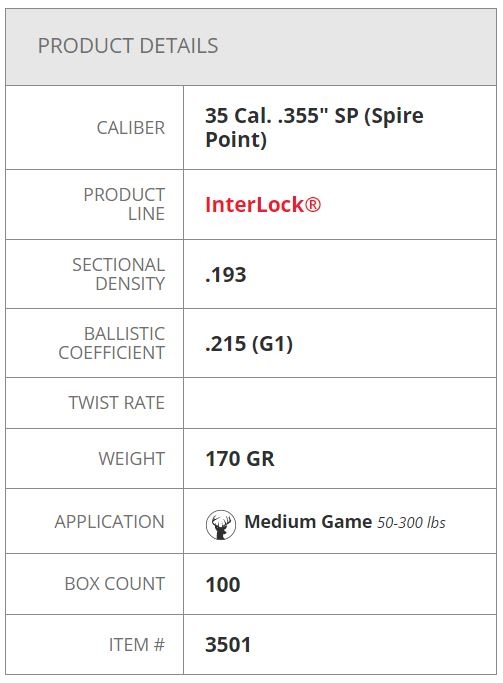The width and height of the screenshot is (503, 683).
Task: Click the PRODUCT LINE label
Action: [x=124, y=204]
